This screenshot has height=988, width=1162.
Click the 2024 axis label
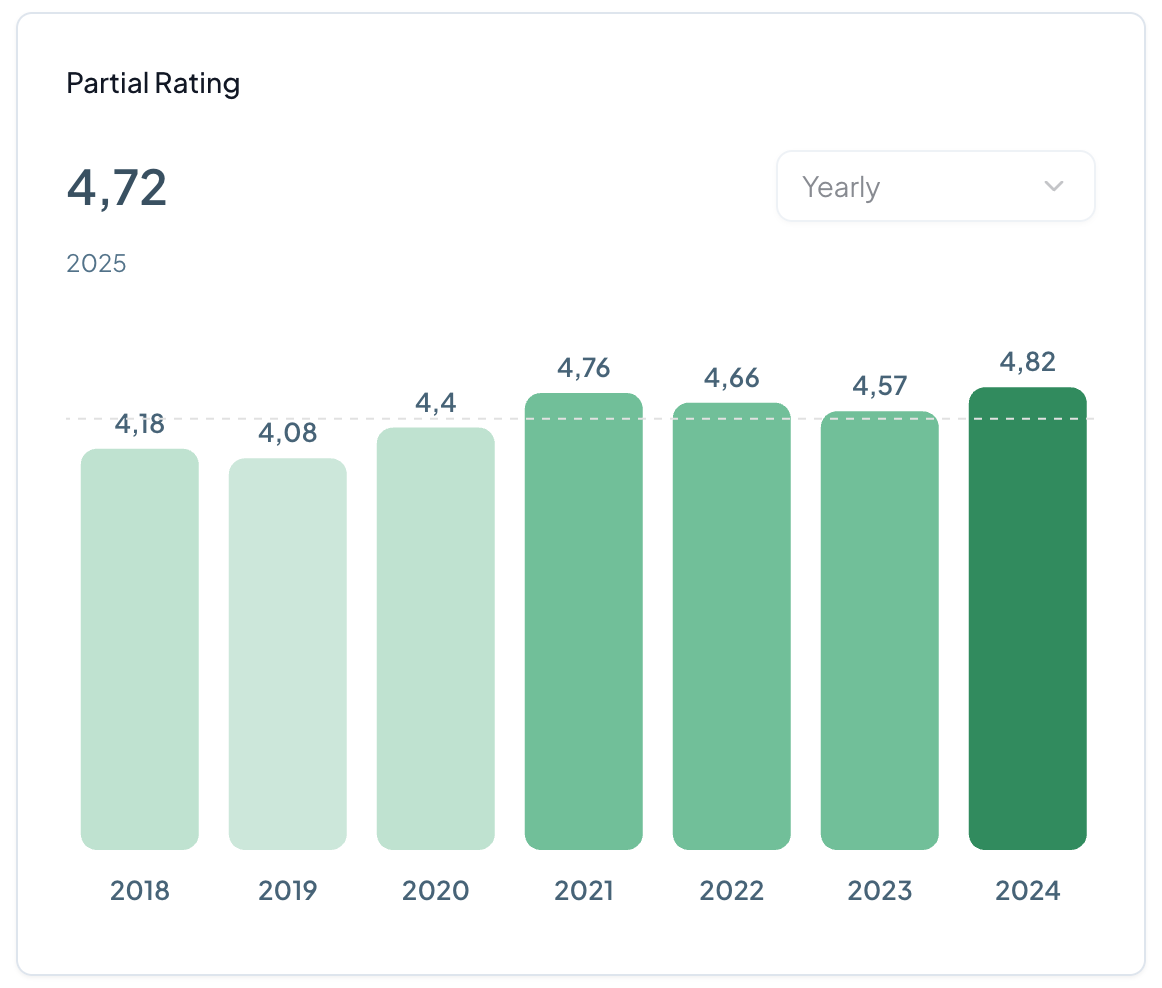pyautogui.click(x=1028, y=890)
